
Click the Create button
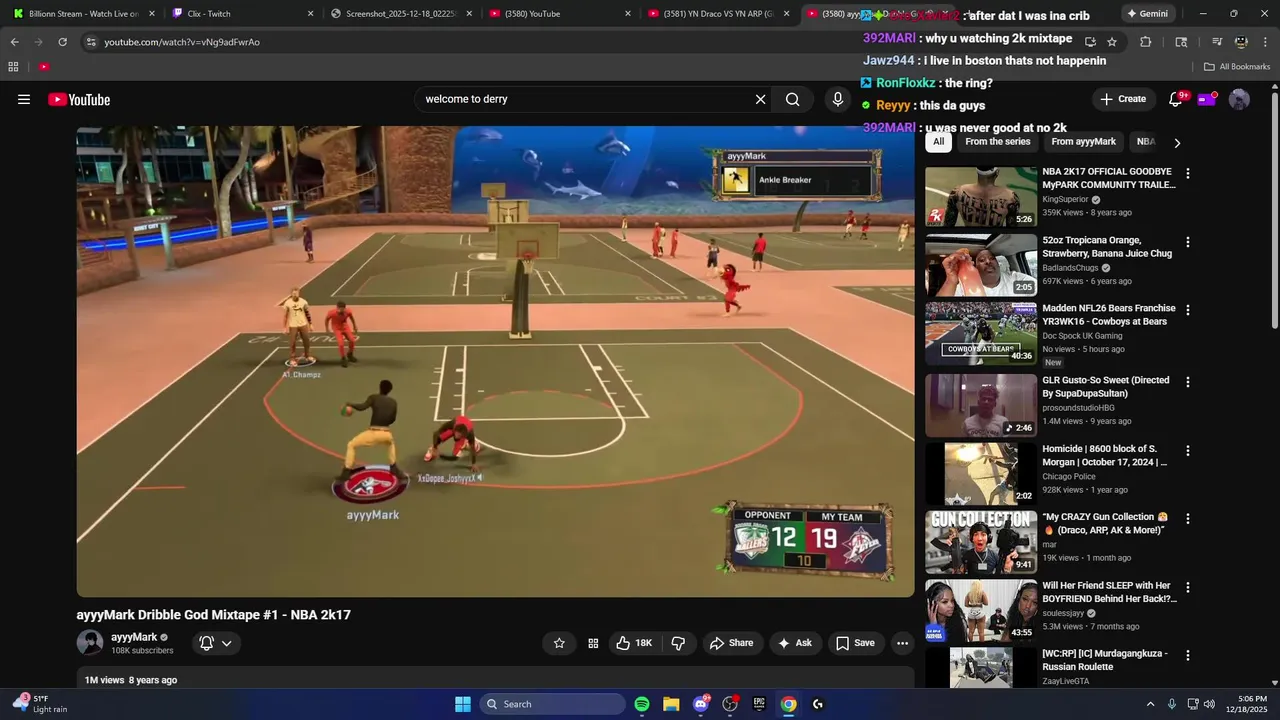click(1123, 99)
